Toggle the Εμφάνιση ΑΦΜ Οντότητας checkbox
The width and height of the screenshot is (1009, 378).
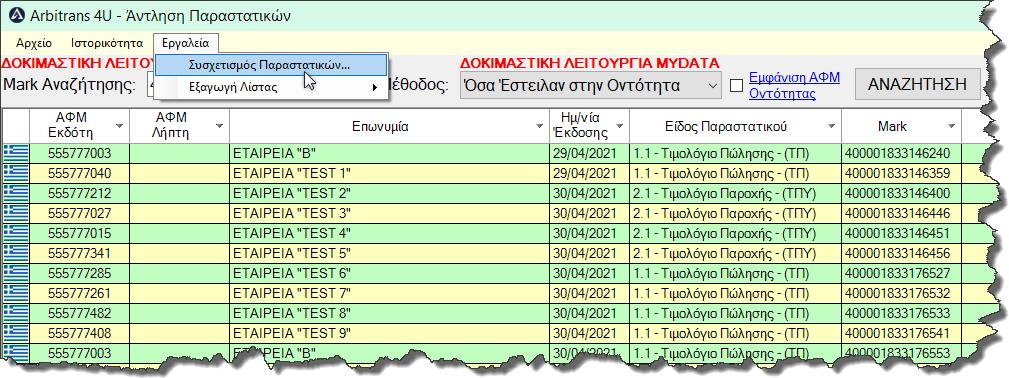(737, 86)
